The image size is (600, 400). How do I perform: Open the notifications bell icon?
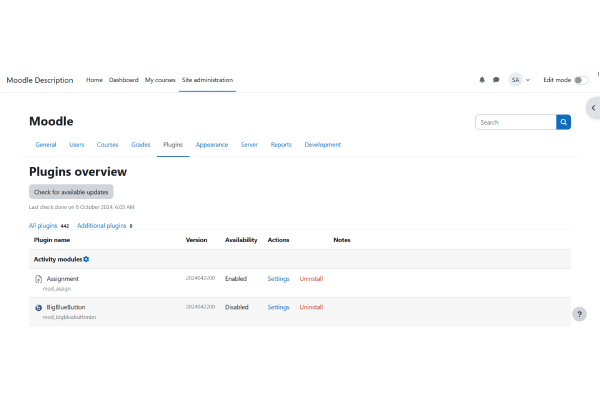click(482, 80)
